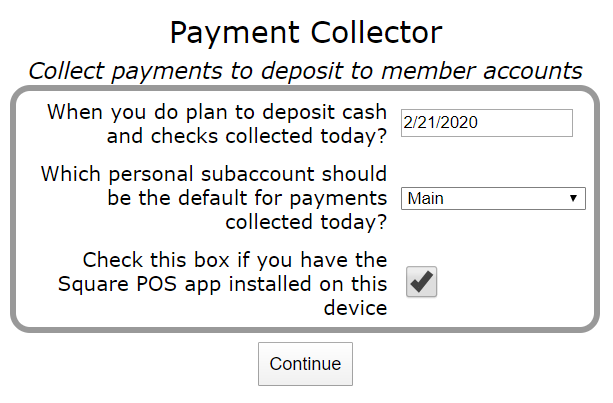Click the checkmark icon in the form
The height and width of the screenshot is (403, 613).
(x=422, y=284)
